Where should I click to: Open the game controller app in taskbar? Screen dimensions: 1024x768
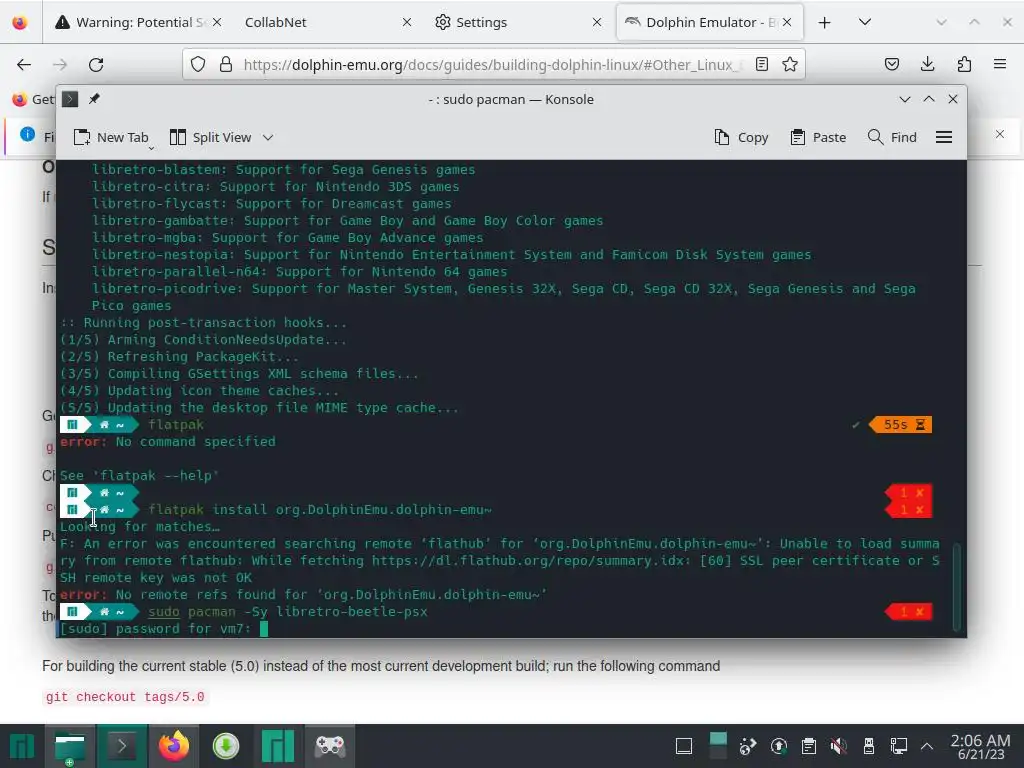click(x=330, y=746)
